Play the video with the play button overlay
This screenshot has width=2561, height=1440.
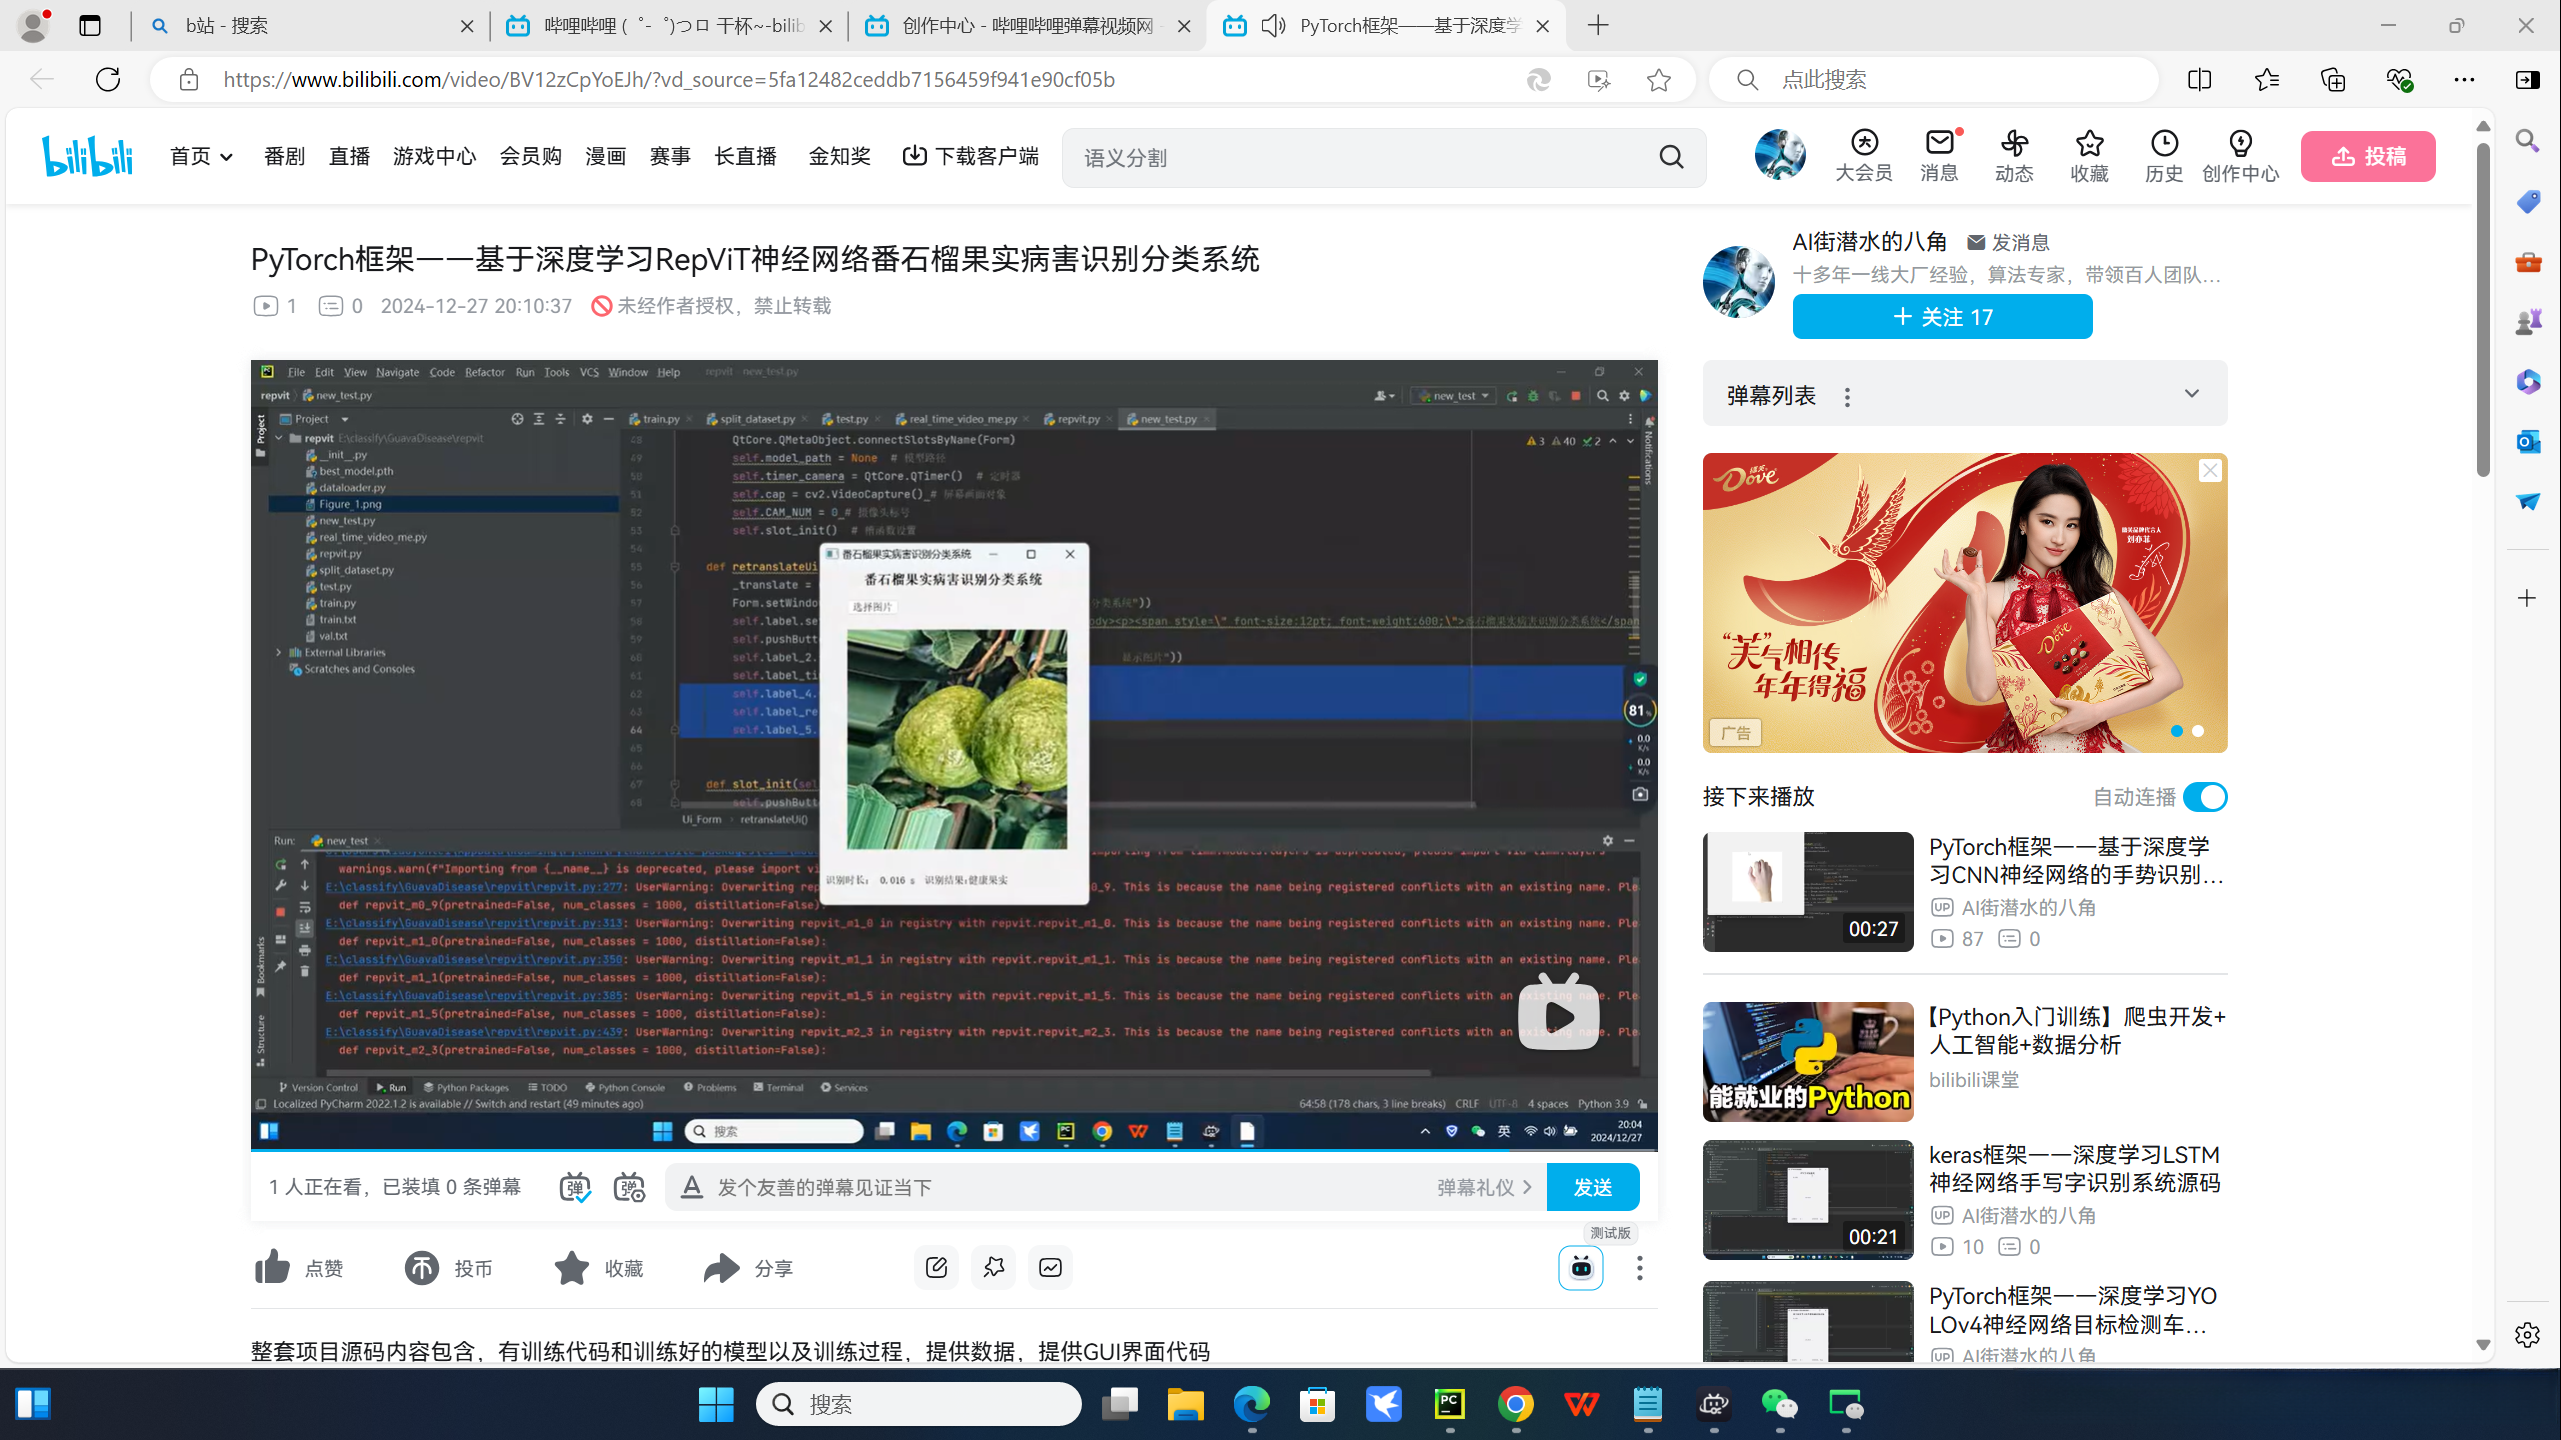pyautogui.click(x=1558, y=1017)
